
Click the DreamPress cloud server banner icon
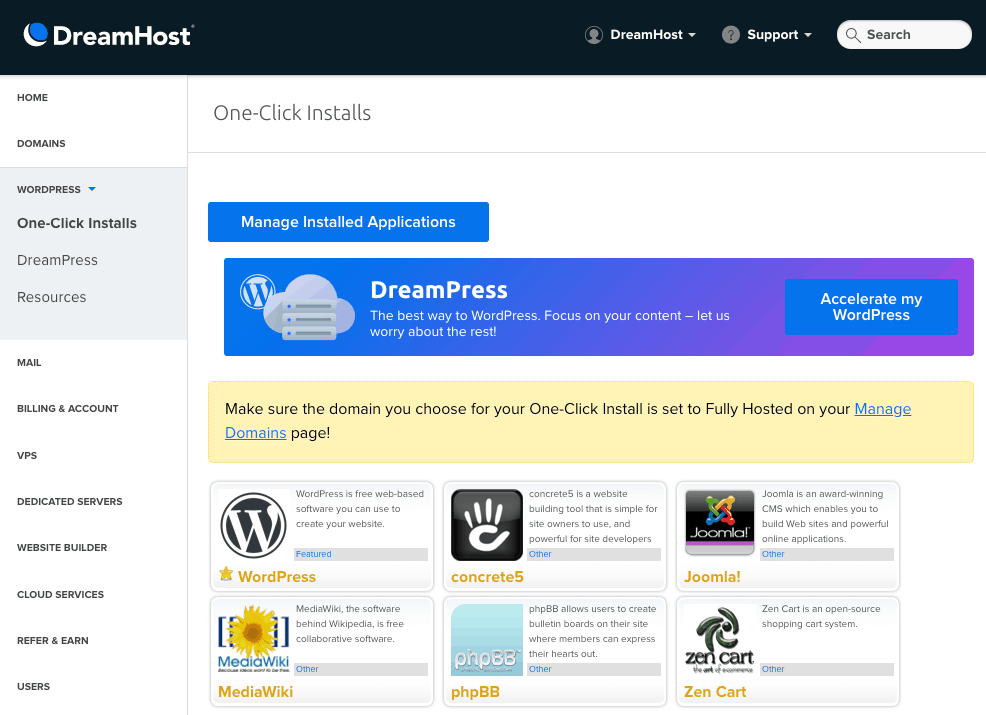point(297,308)
